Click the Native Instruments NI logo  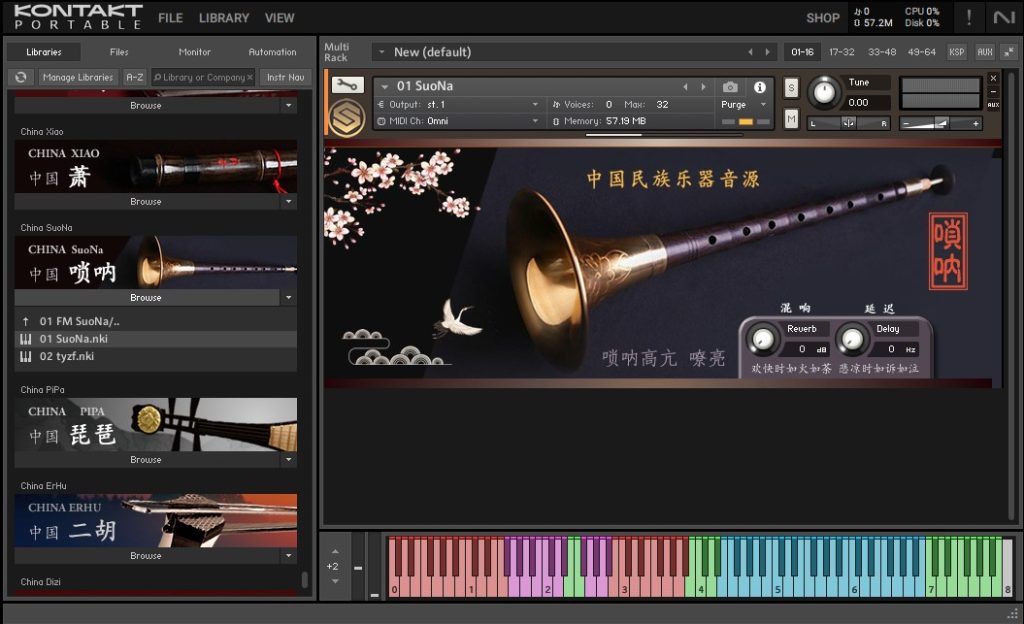[1004, 18]
